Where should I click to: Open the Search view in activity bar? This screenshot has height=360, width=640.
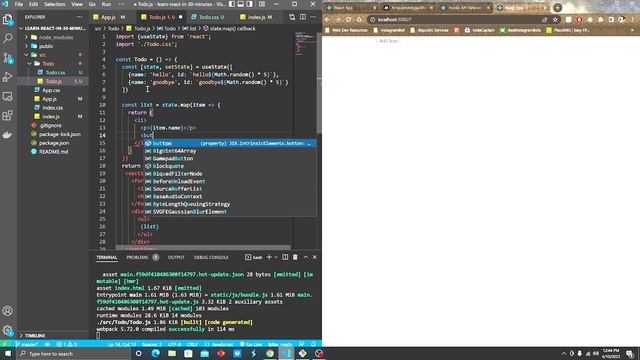click(x=8, y=38)
